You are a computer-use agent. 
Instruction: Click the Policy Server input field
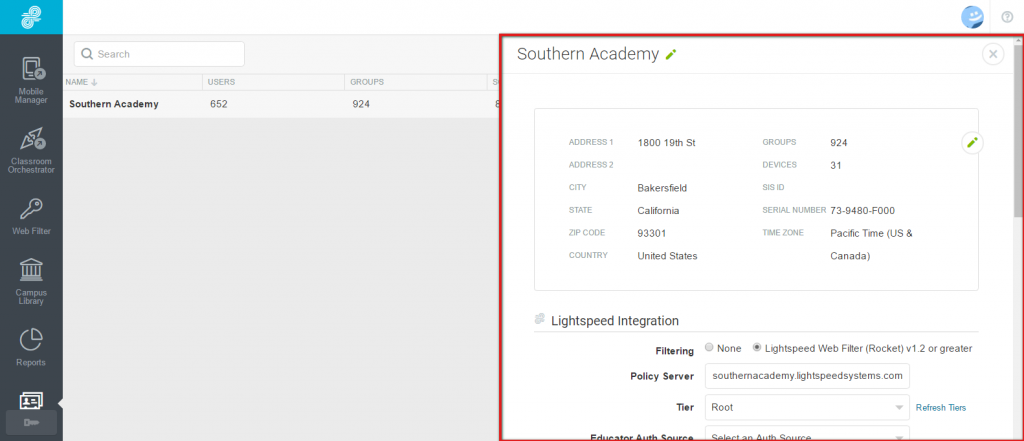click(807, 376)
